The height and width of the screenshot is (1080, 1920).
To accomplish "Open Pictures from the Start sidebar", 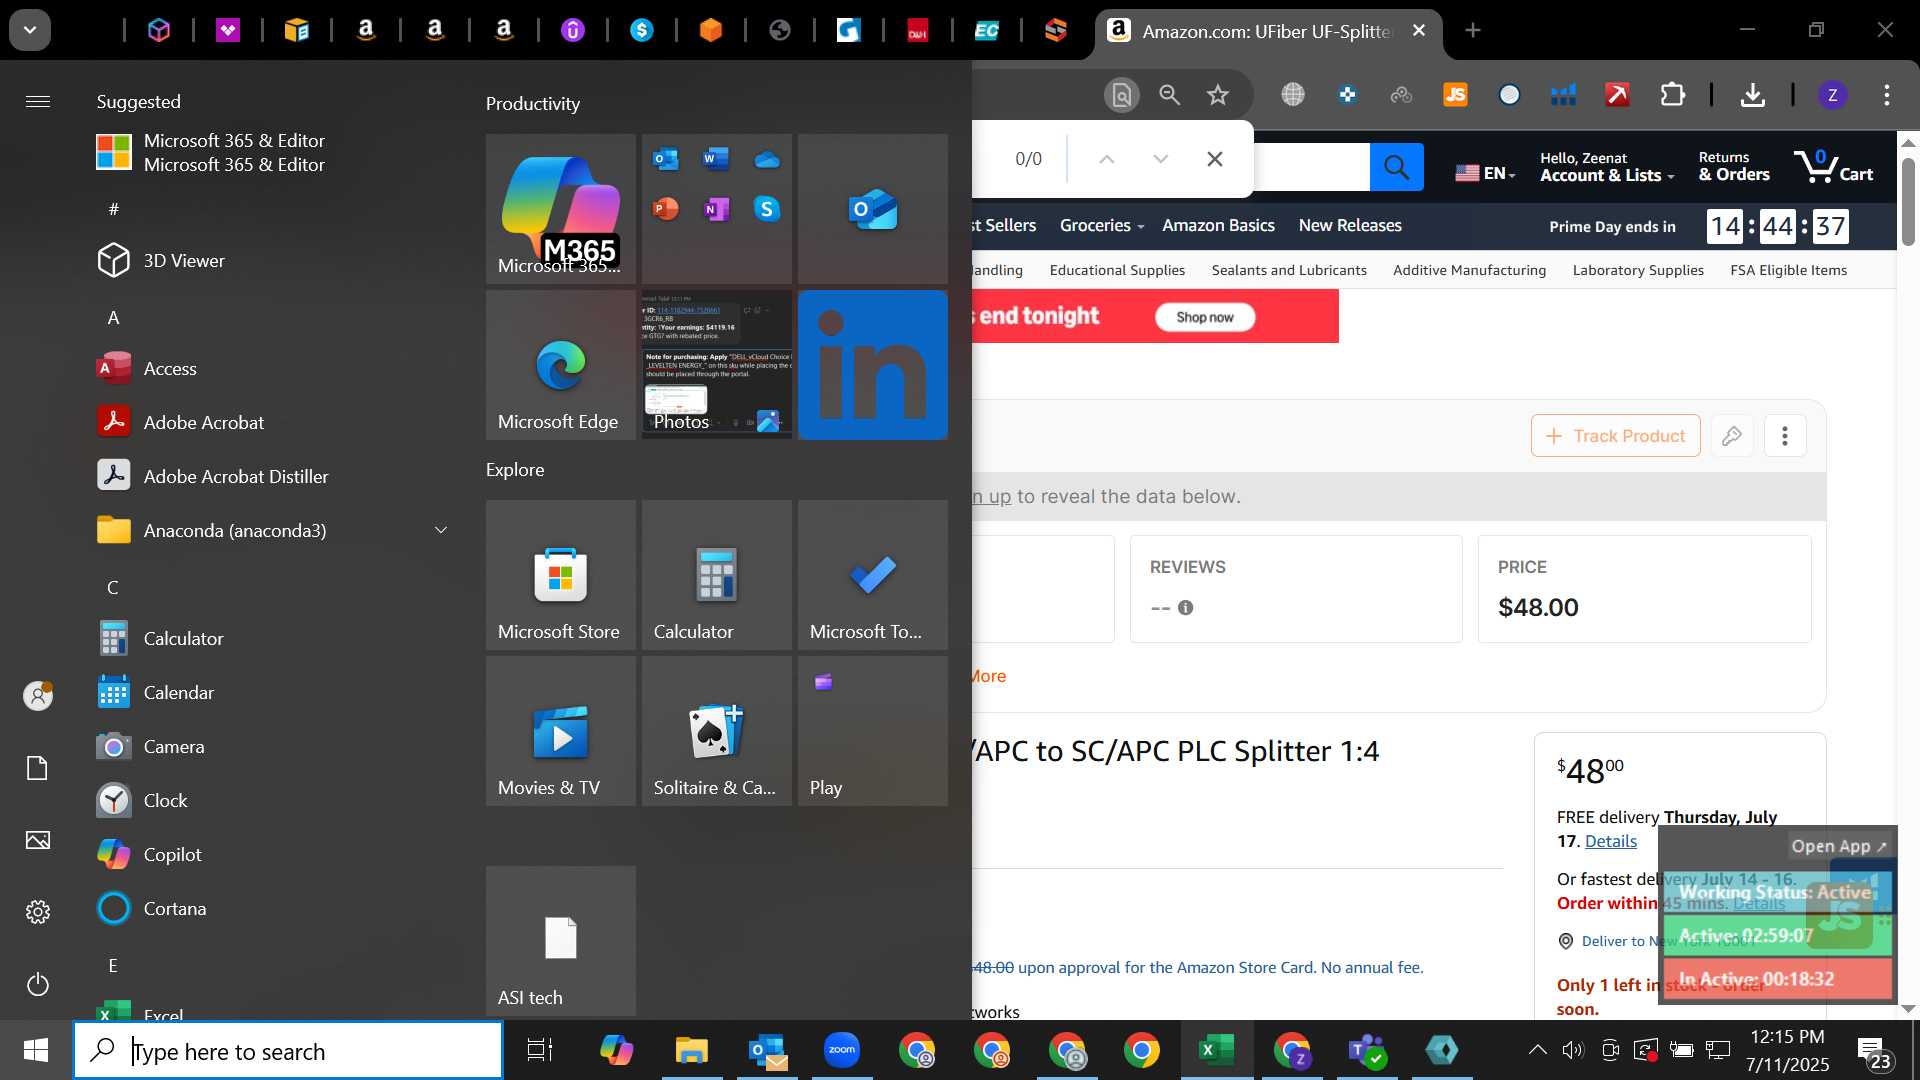I will pyautogui.click(x=38, y=840).
